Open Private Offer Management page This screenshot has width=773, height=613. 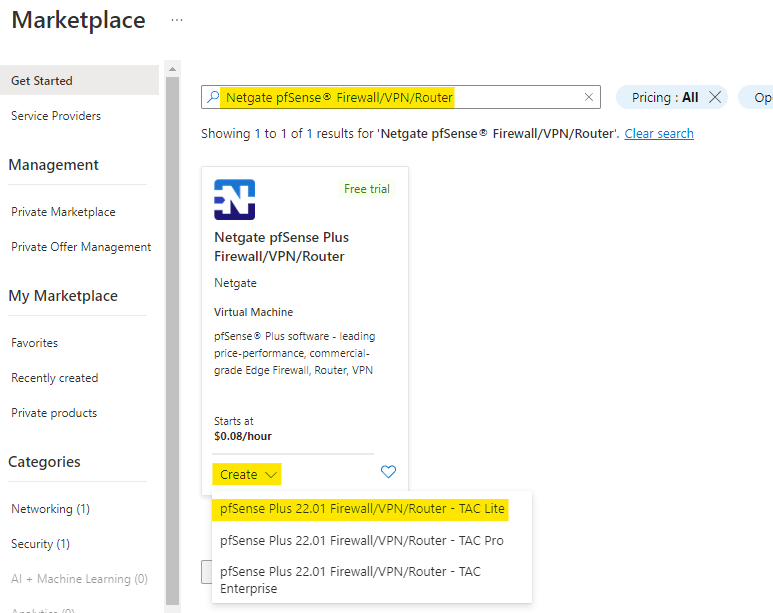click(x=81, y=247)
